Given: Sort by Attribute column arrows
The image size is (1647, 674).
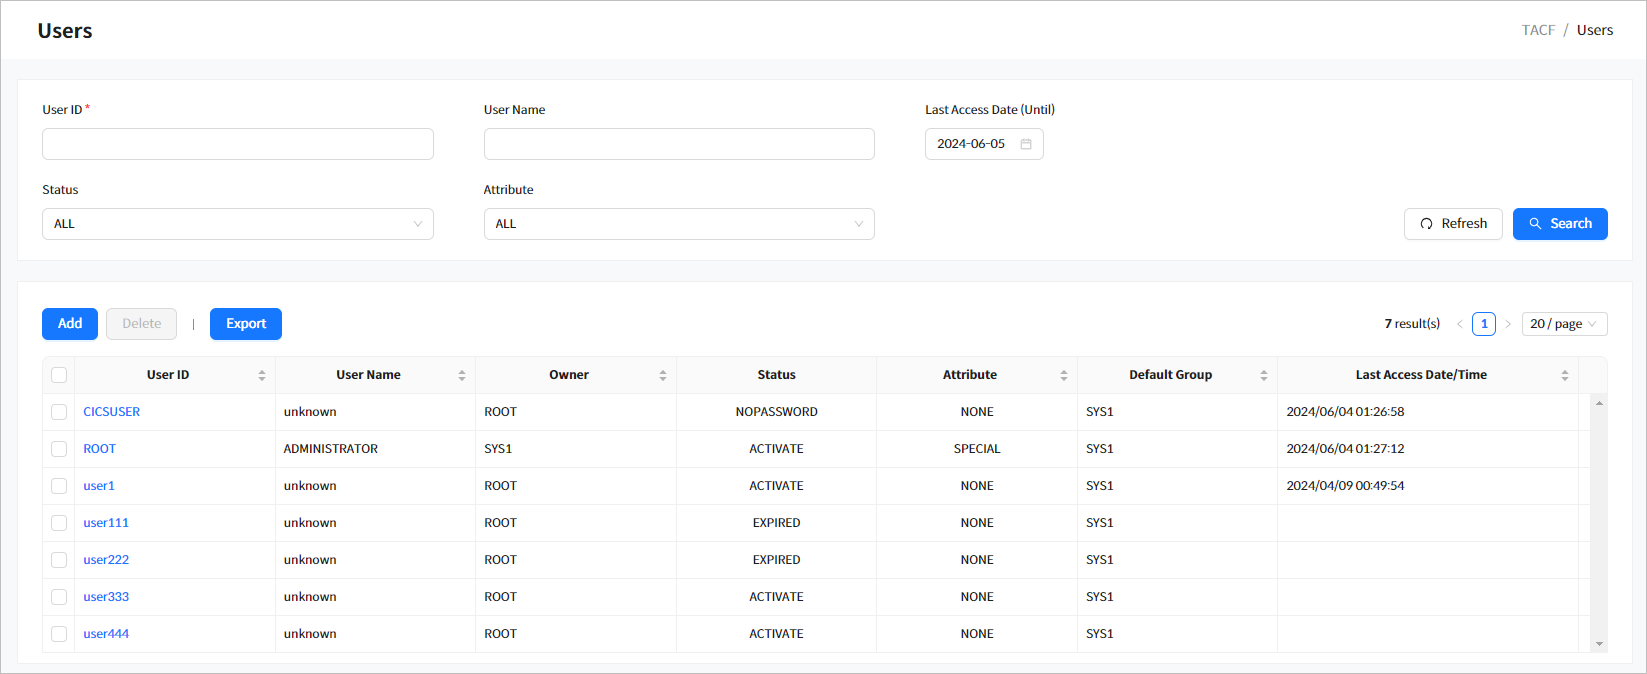Looking at the screenshot, I should (x=1063, y=375).
